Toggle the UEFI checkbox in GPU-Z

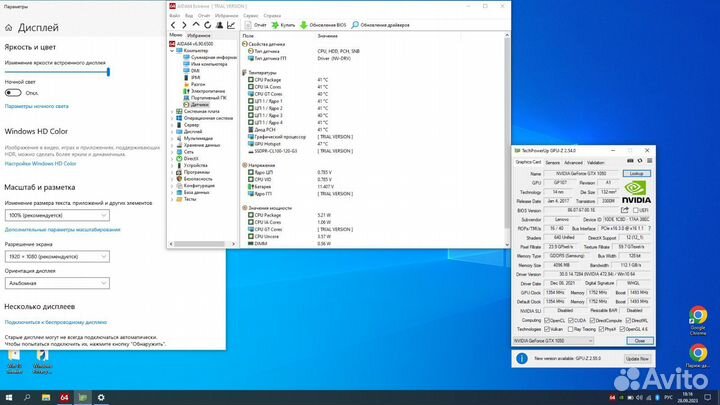(x=636, y=210)
